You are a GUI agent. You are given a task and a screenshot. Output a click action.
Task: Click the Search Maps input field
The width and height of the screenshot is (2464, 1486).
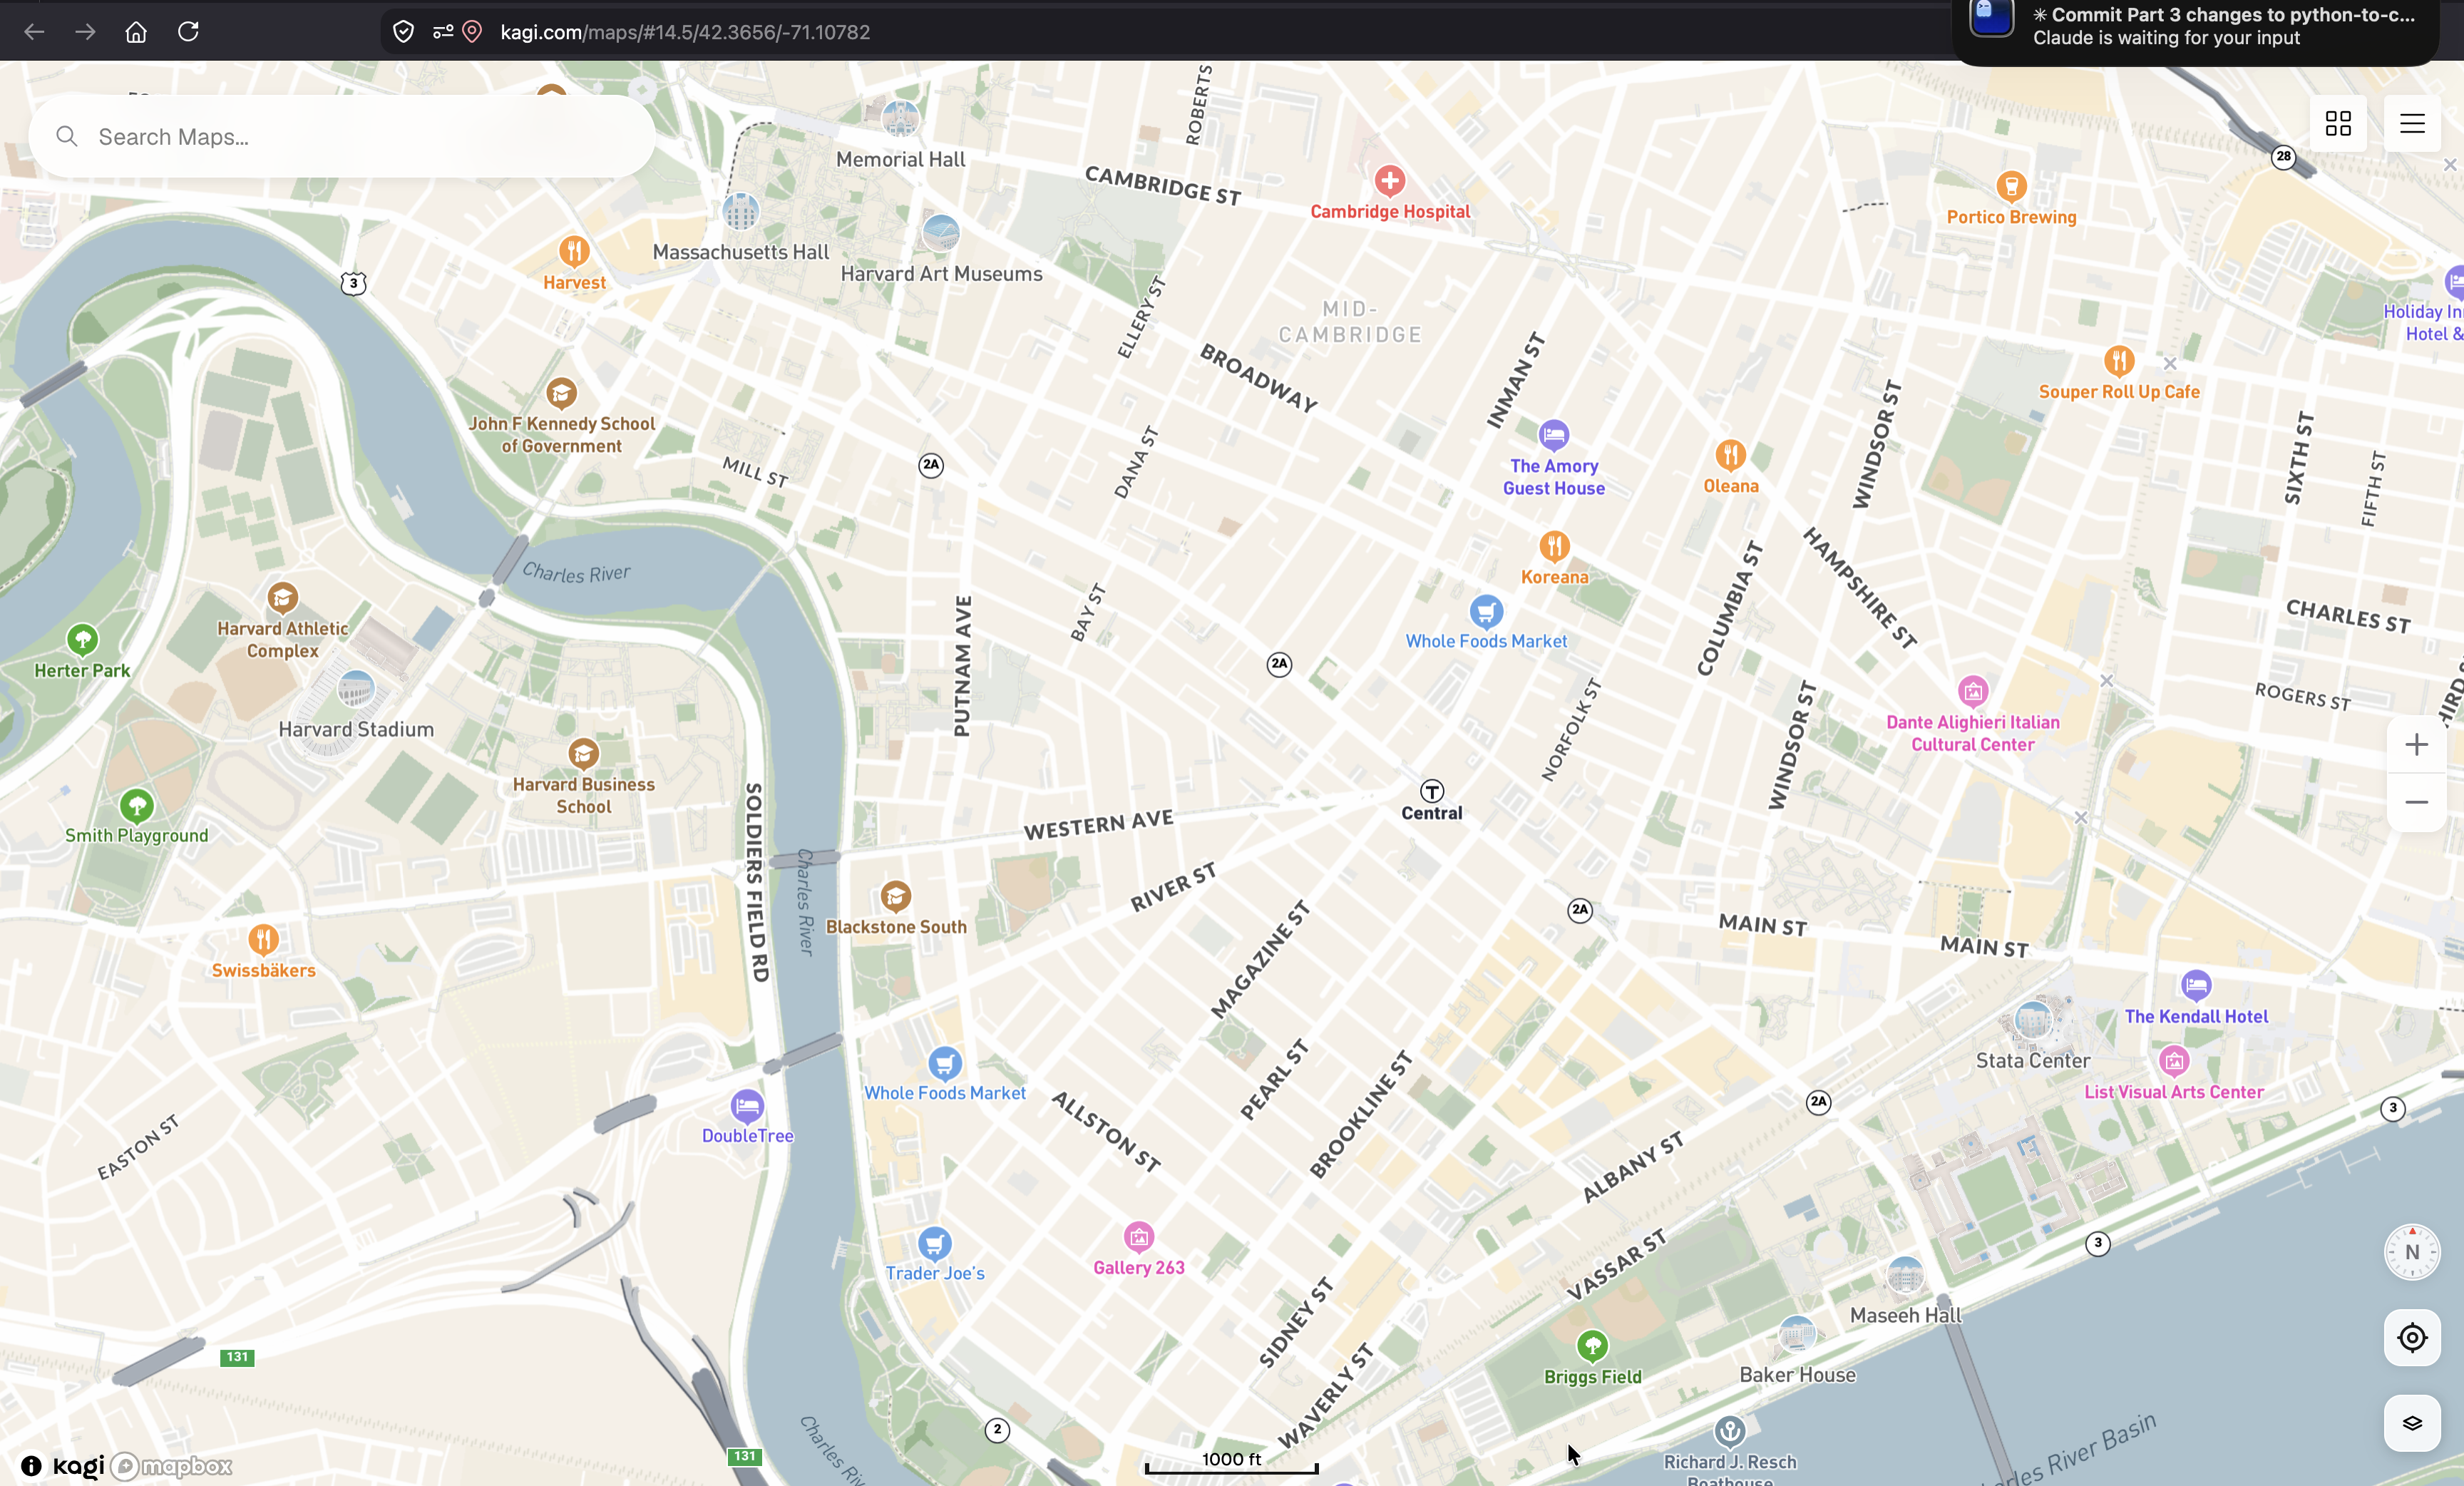pos(342,136)
